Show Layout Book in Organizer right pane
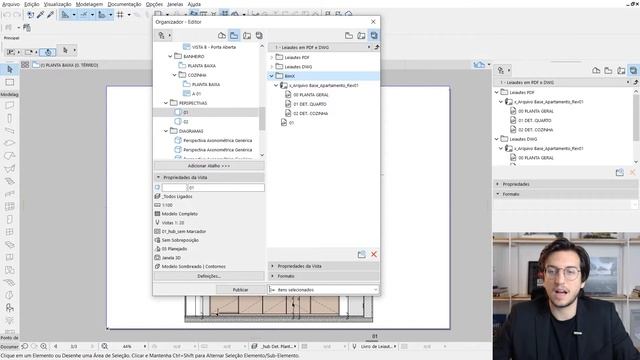640x360 pixels. 361,36
